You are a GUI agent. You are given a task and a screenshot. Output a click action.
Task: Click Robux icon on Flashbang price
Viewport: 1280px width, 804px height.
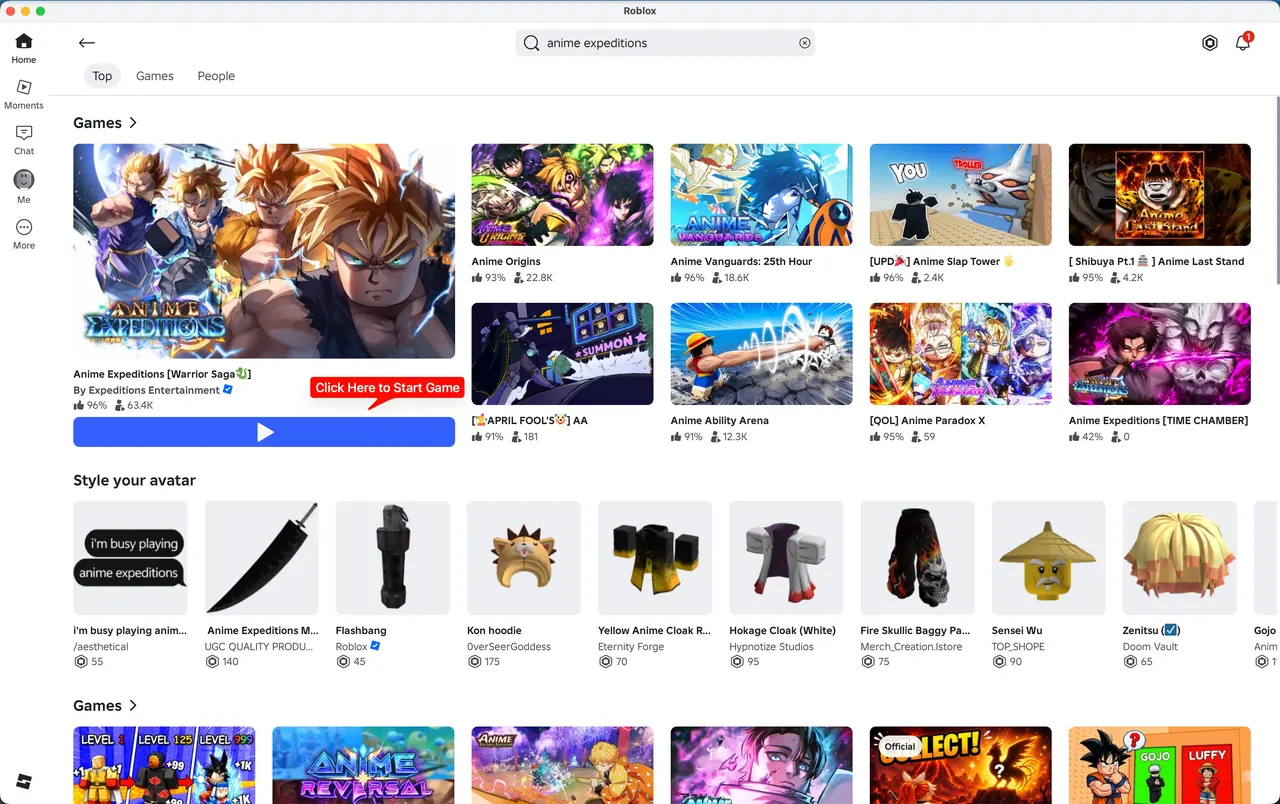pos(343,662)
